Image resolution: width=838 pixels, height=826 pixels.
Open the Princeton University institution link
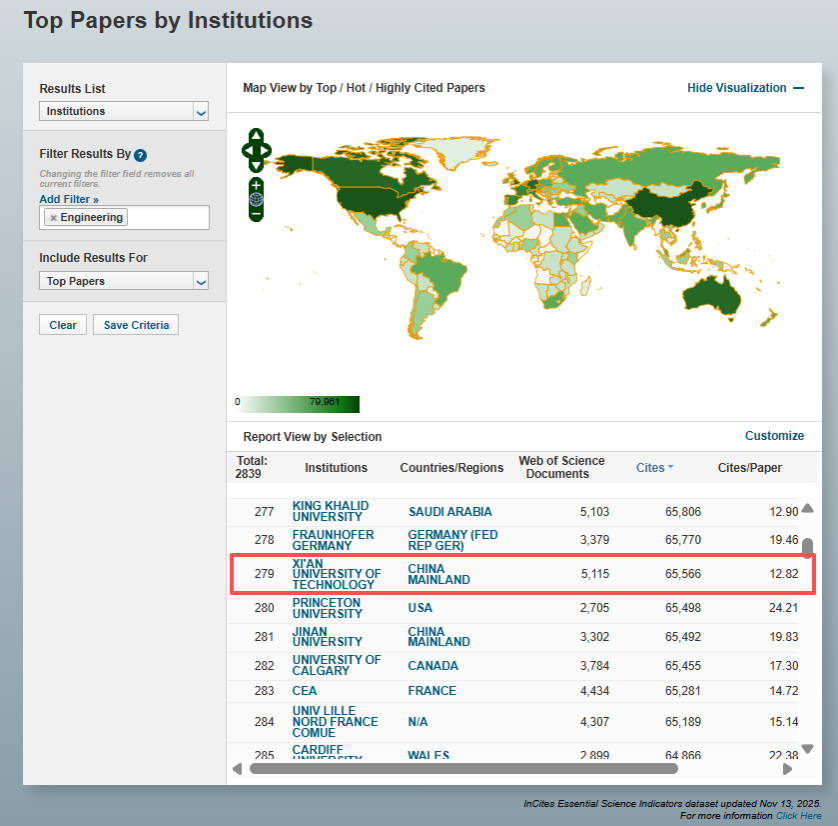pyautogui.click(x=326, y=608)
